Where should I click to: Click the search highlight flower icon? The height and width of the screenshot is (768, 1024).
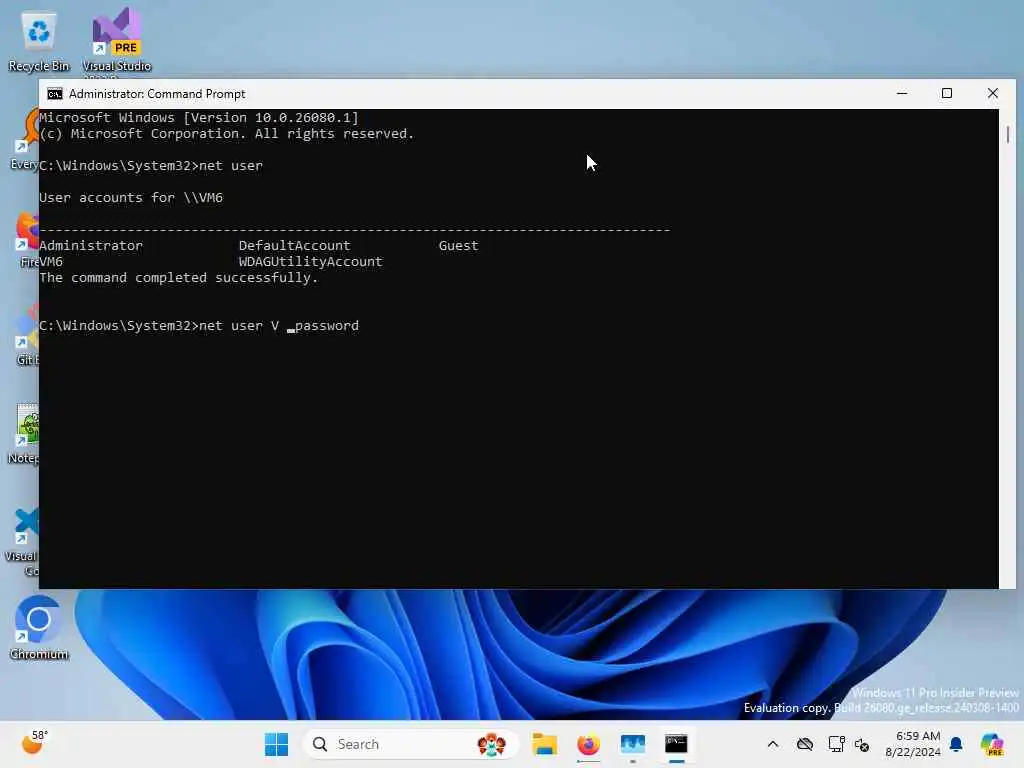pos(491,744)
